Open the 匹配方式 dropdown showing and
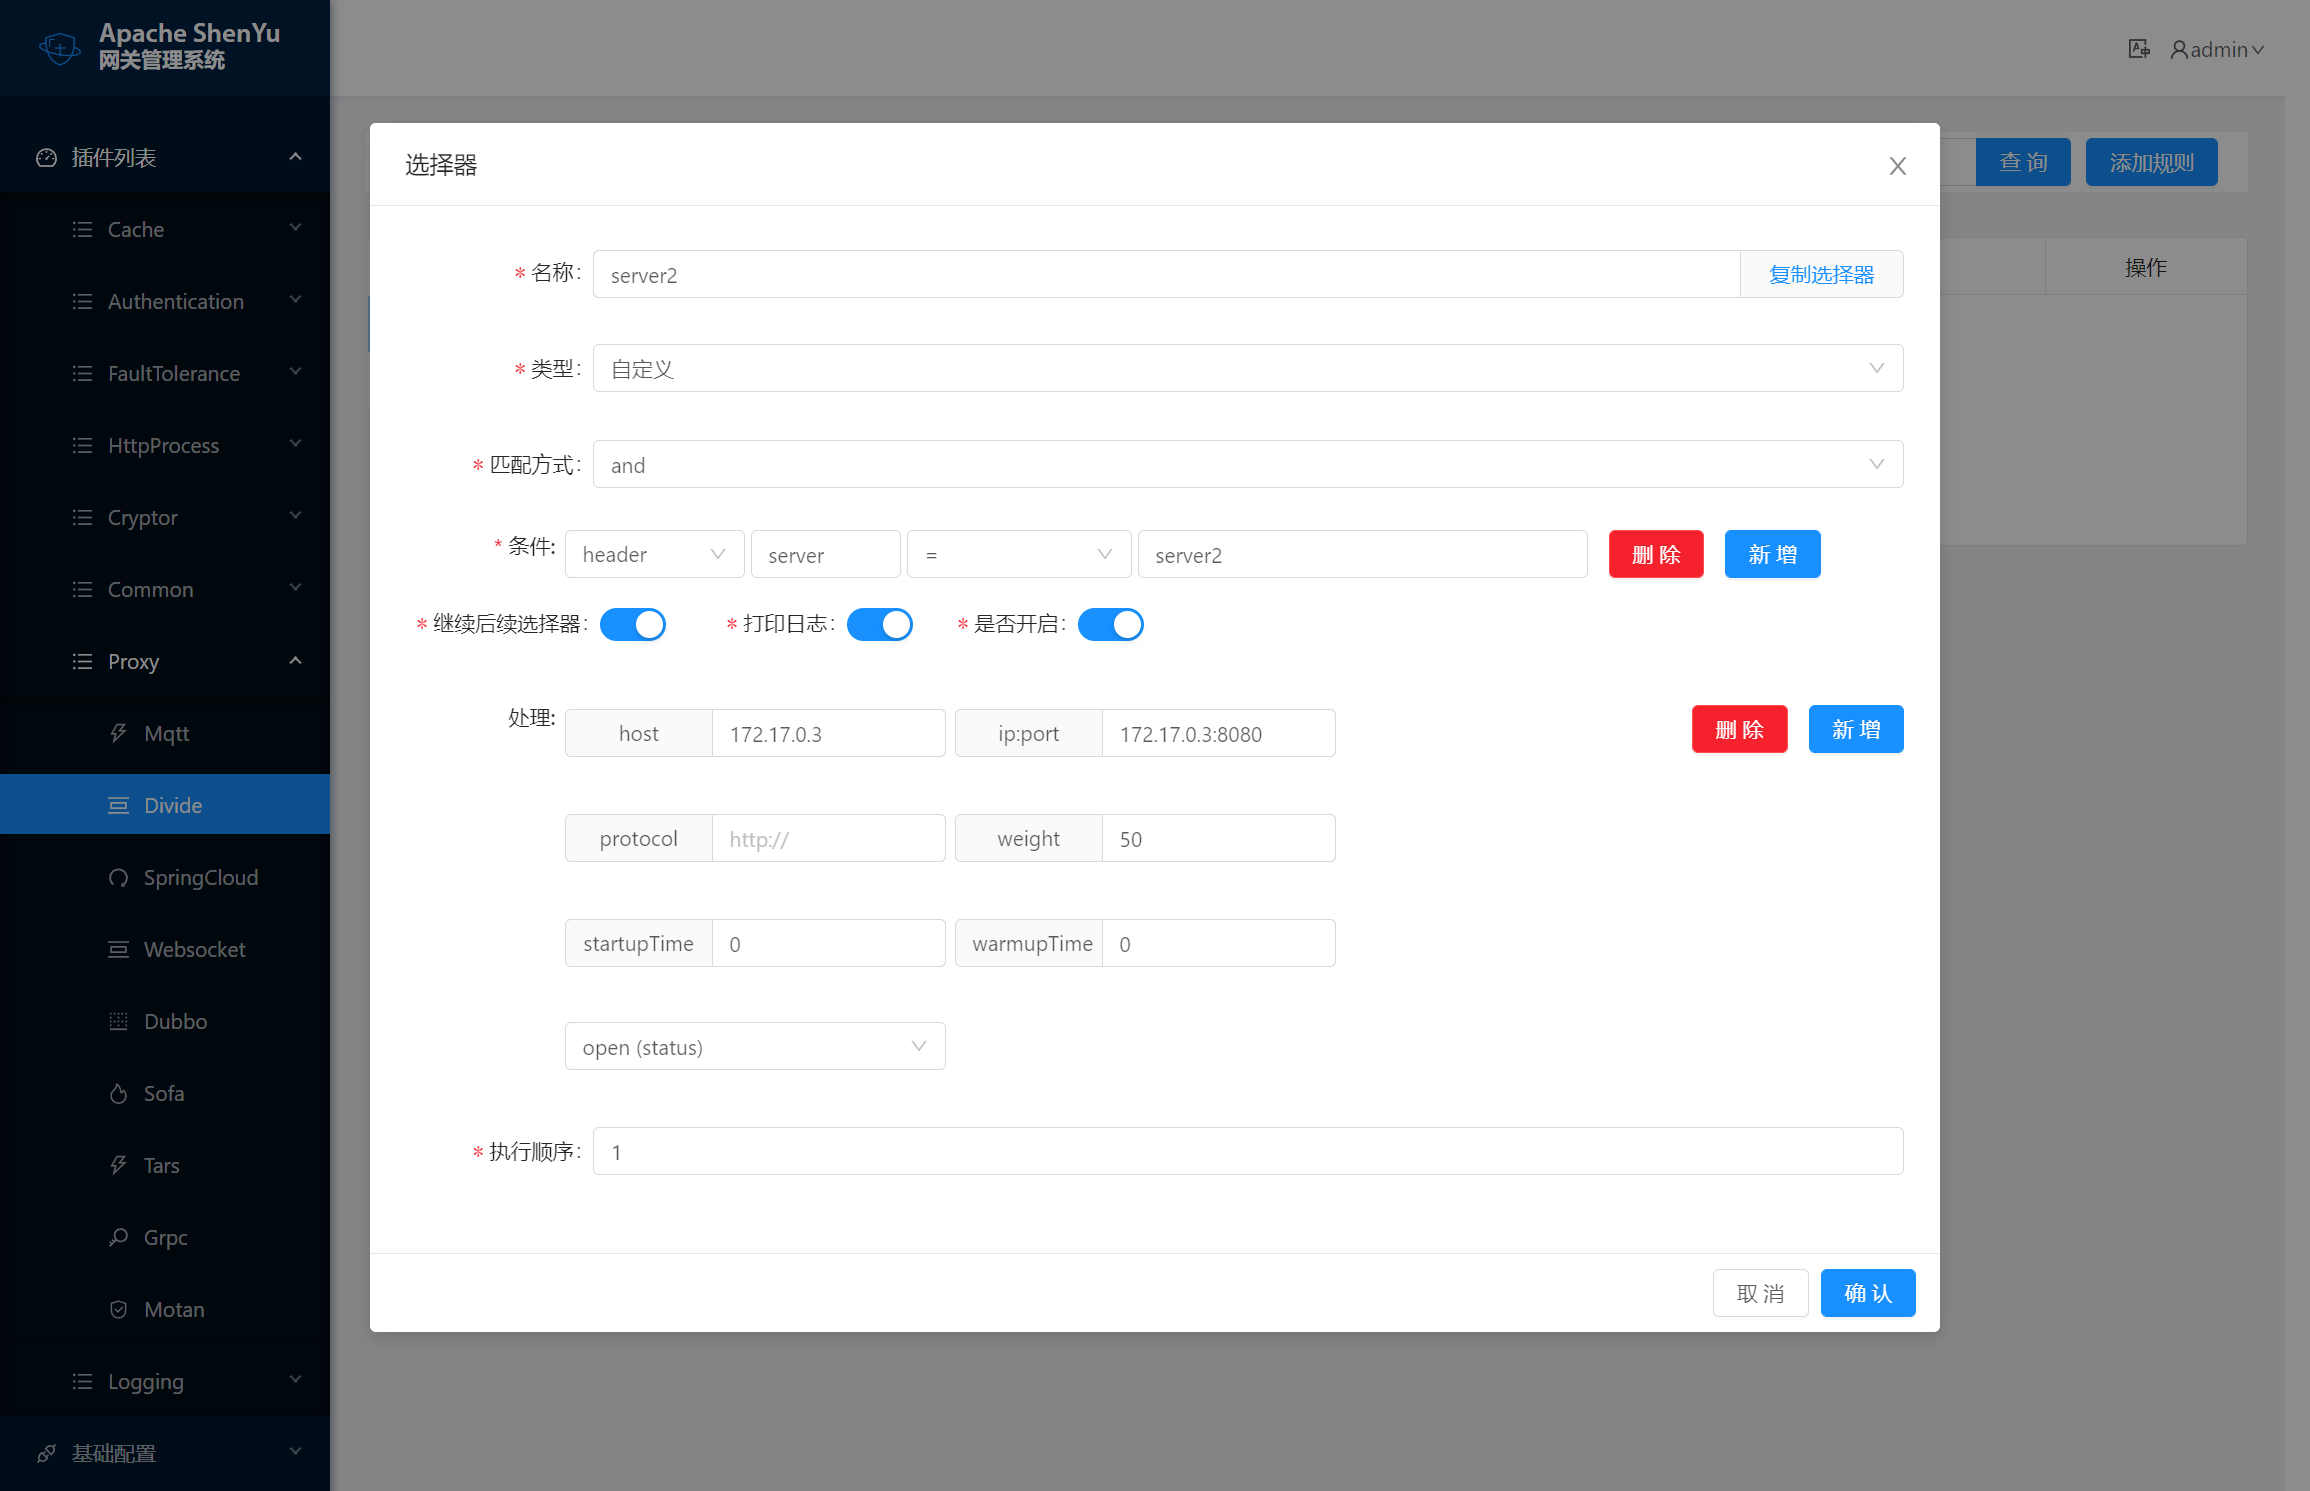 pyautogui.click(x=1247, y=464)
